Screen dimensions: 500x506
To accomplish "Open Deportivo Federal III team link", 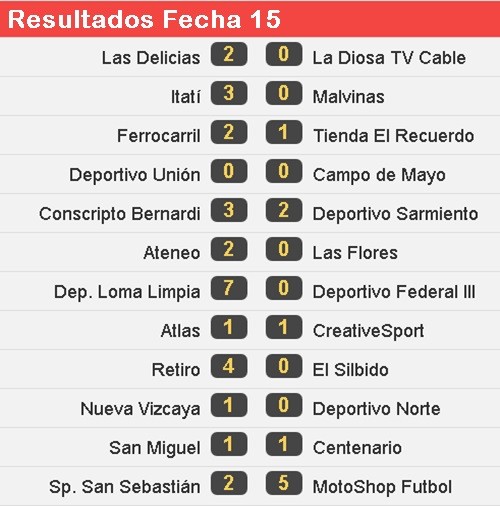I will coord(394,292).
